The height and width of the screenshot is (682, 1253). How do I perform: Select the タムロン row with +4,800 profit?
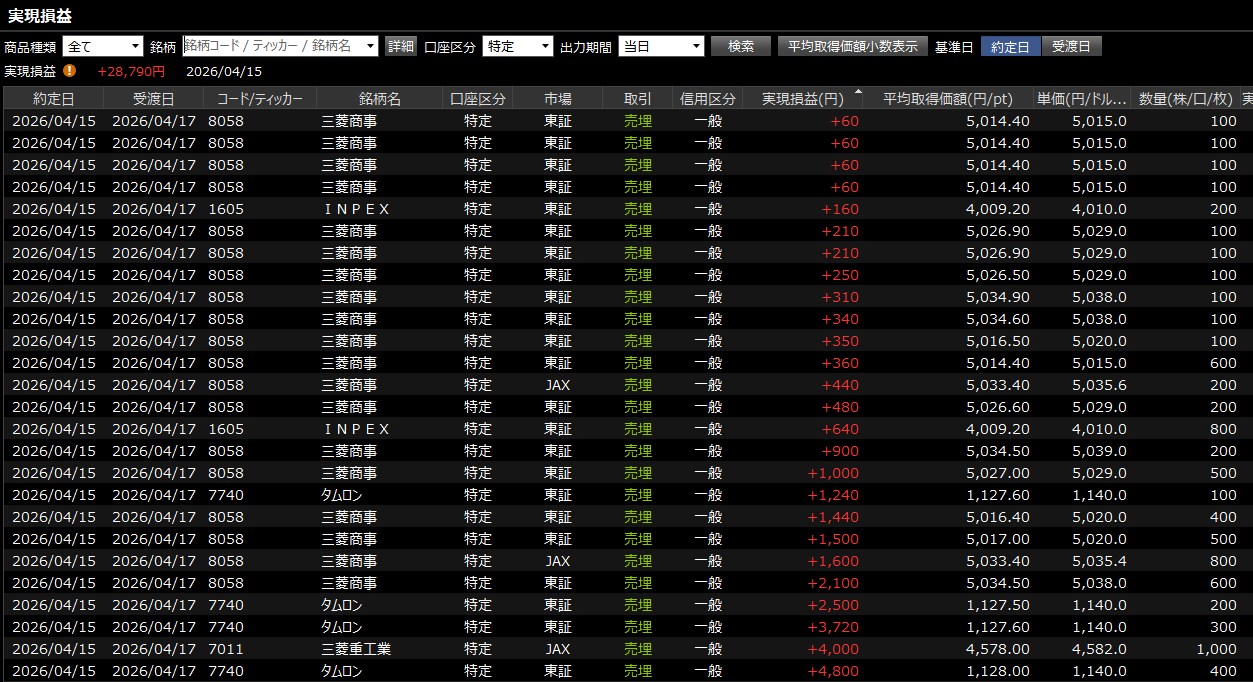pyautogui.click(x=341, y=671)
